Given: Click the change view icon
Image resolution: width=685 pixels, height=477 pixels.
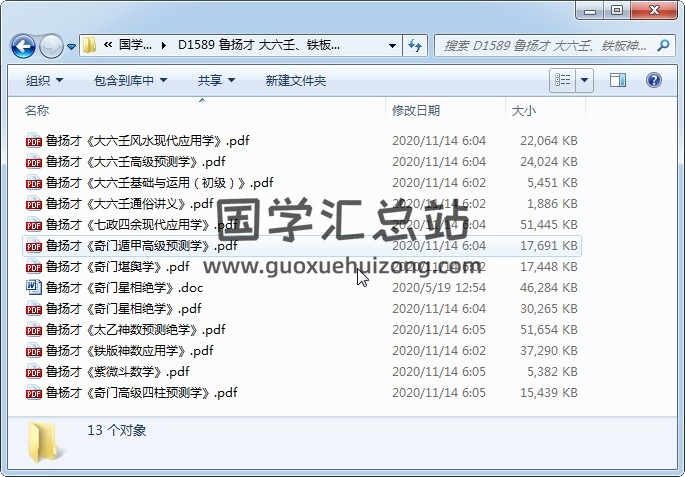Looking at the screenshot, I should click(x=562, y=80).
